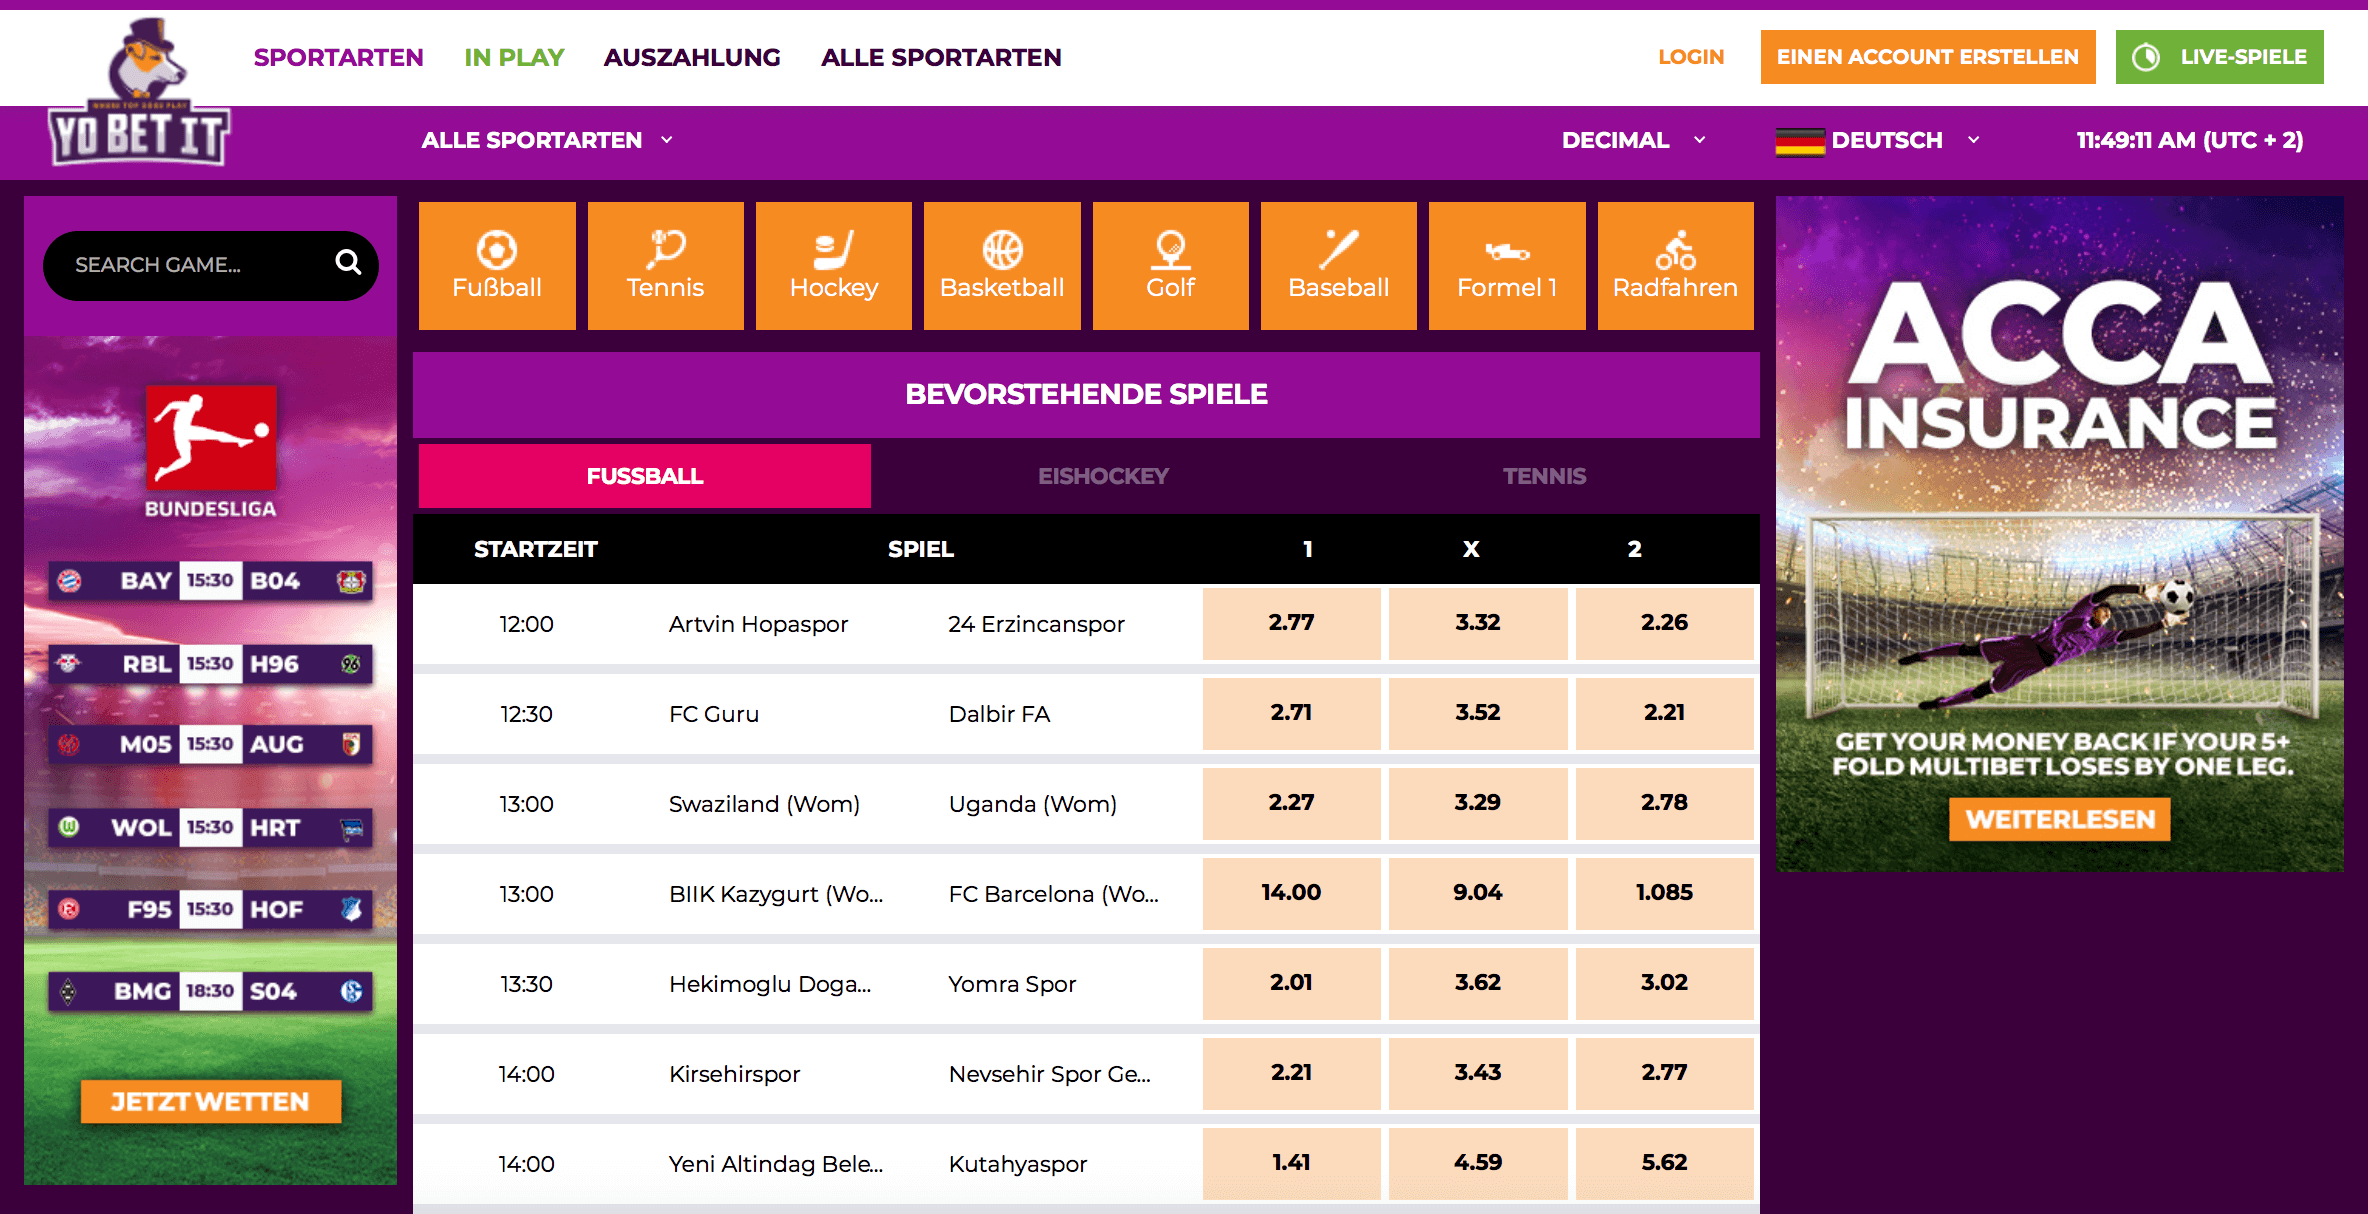Open Alle Sportarten in top navigation
2368x1214 pixels.
coord(941,58)
